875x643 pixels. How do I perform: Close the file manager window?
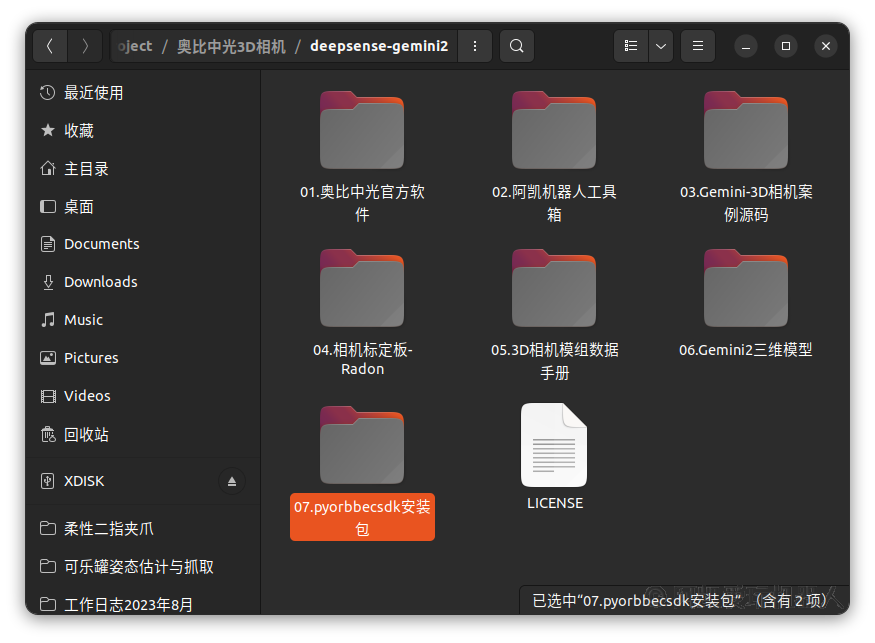coord(826,46)
